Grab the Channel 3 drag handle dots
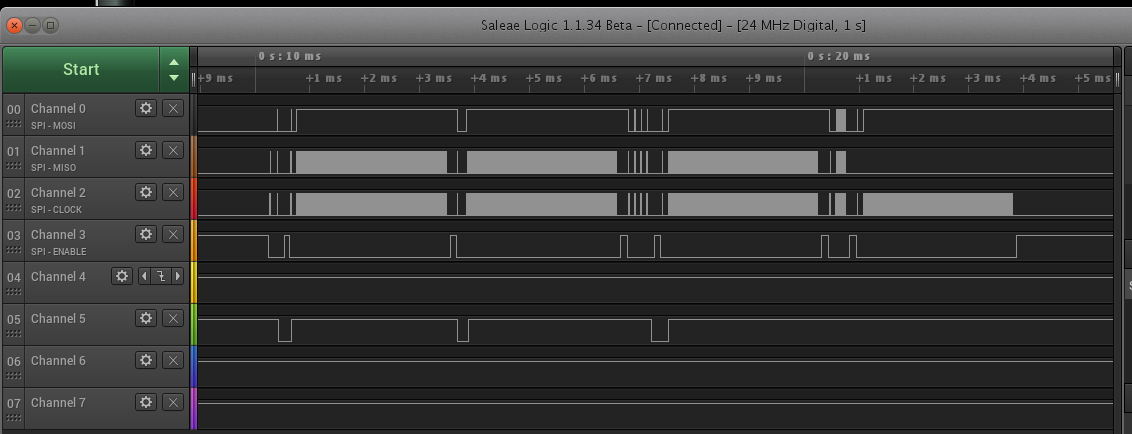This screenshot has width=1132, height=434. [x=14, y=250]
